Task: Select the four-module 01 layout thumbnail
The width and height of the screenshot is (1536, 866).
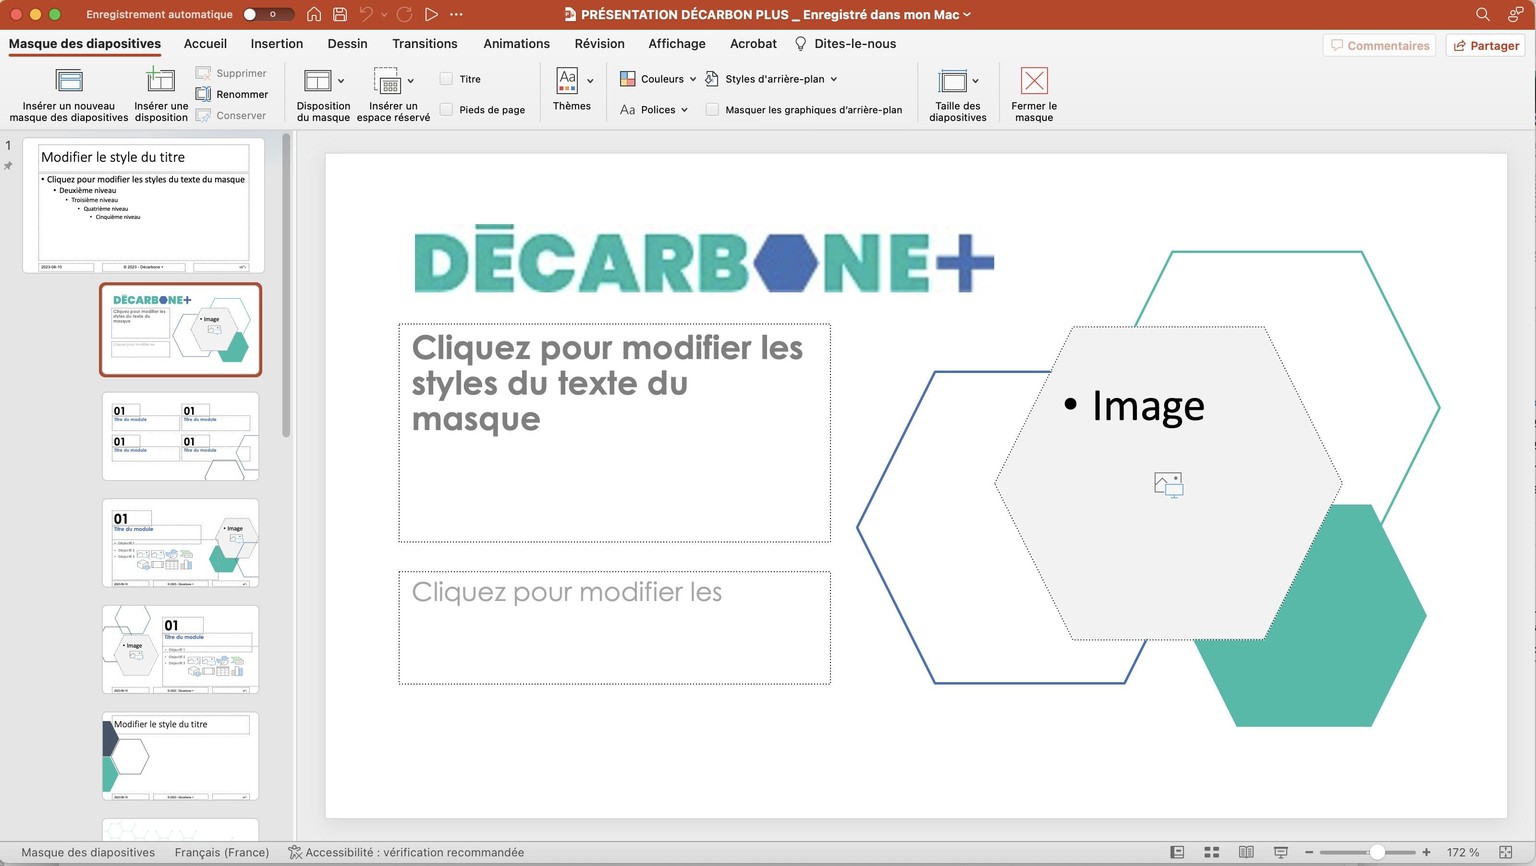Action: coord(180,436)
